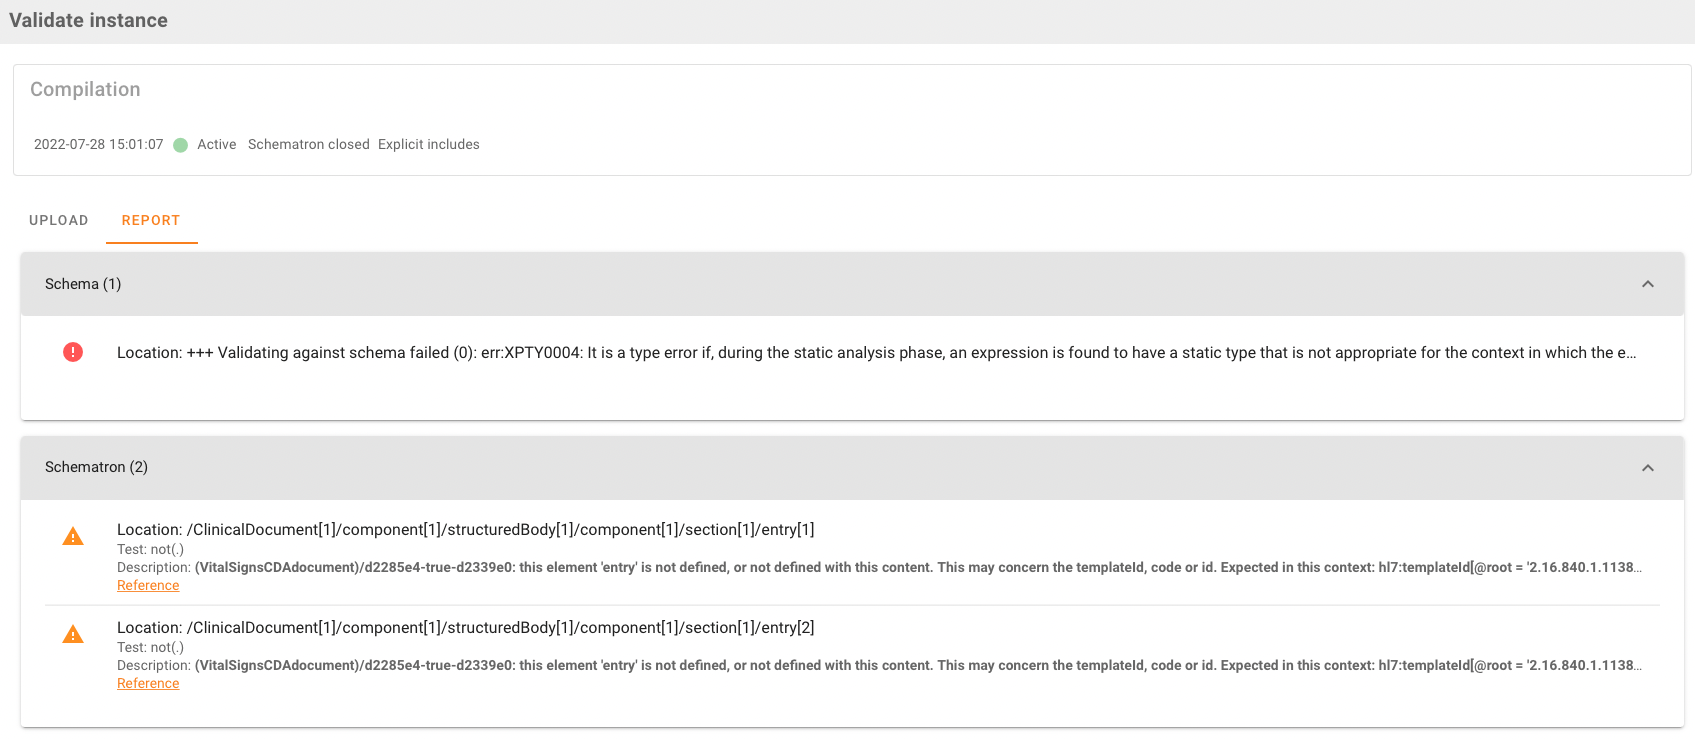Open the Reference link under entry[1]
Viewport: 1695px width, 739px height.
(x=148, y=586)
